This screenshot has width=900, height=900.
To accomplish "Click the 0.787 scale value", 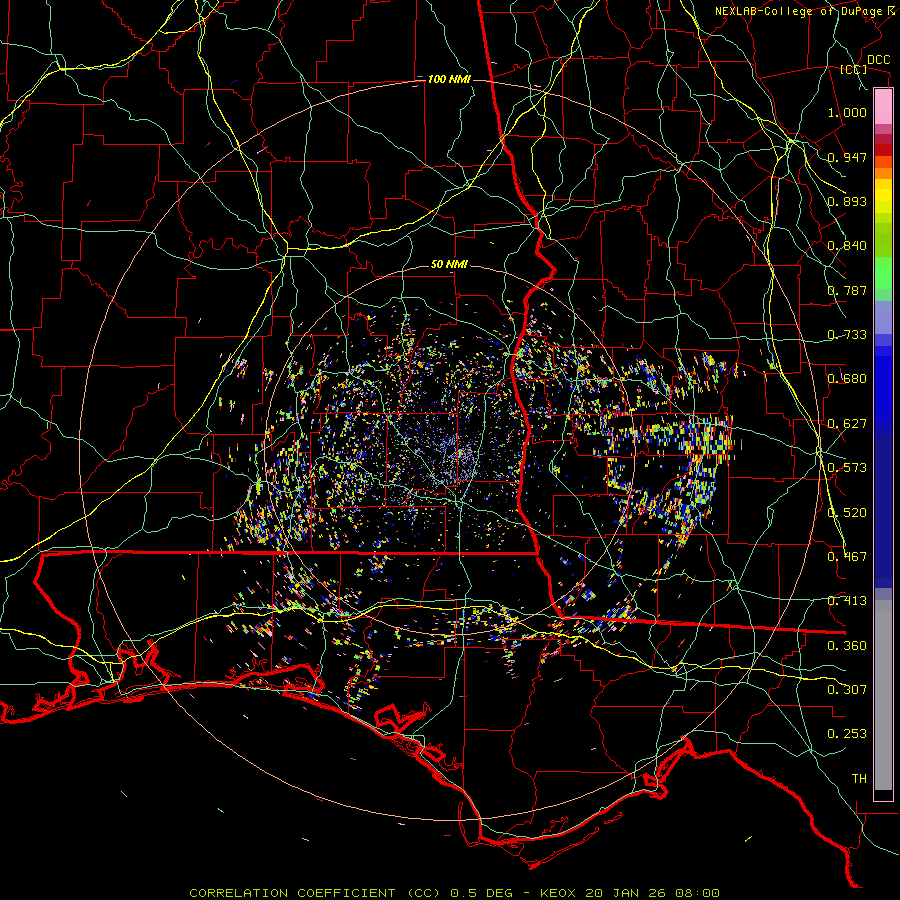I will coord(847,290).
